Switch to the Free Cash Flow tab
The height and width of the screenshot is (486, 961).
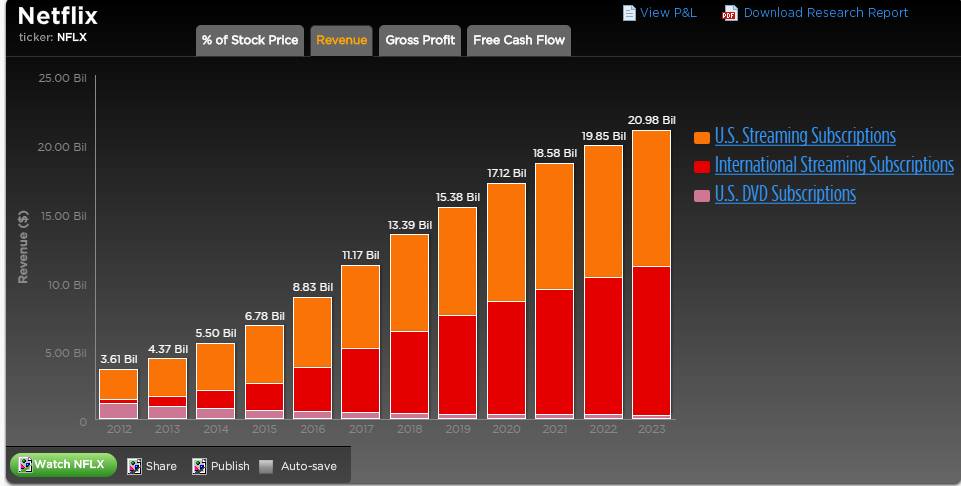click(x=519, y=41)
